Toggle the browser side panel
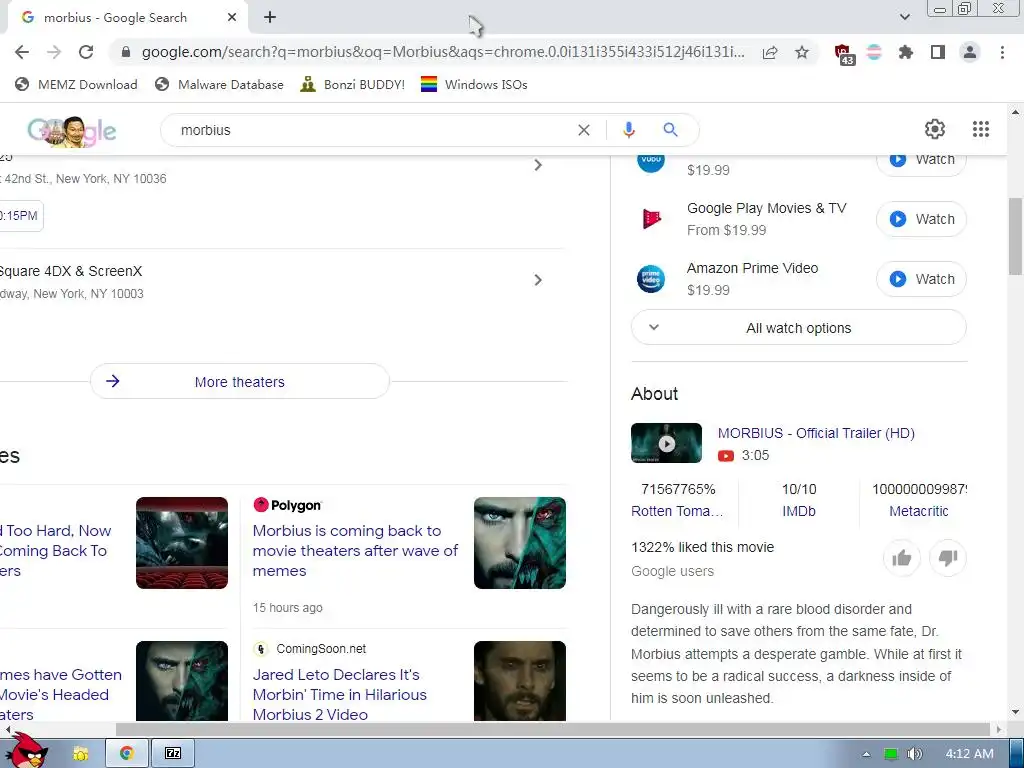 point(938,52)
